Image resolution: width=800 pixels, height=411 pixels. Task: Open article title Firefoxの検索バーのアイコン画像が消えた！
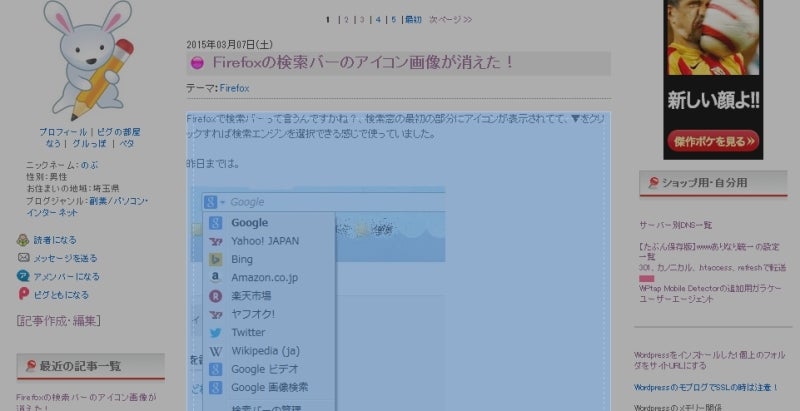362,63
